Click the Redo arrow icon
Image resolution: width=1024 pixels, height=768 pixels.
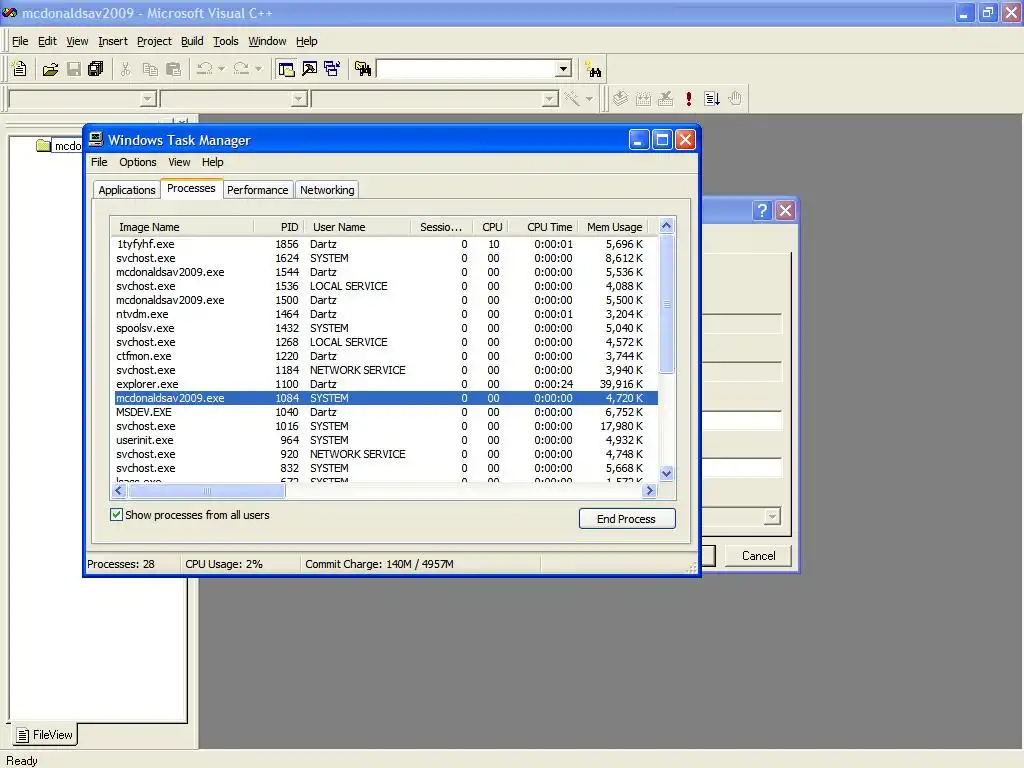[x=241, y=69]
